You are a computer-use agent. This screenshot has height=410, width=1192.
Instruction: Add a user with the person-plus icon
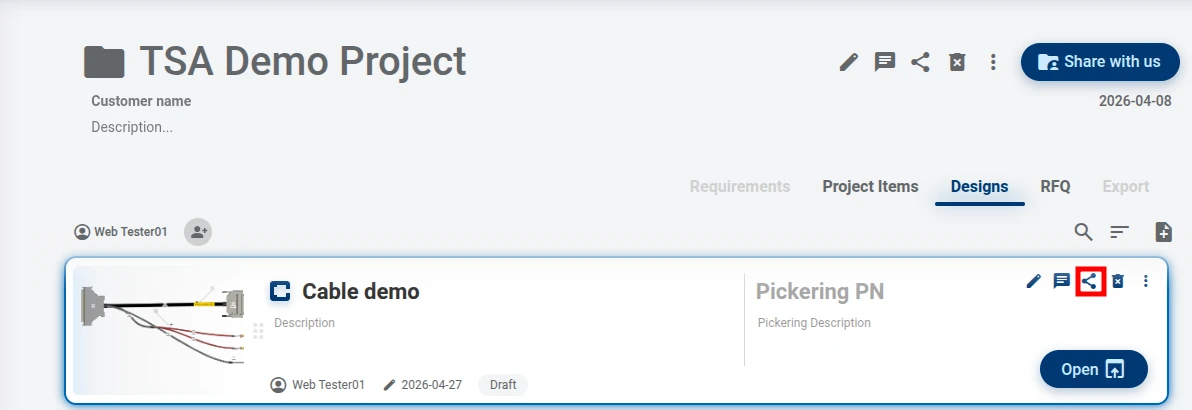click(x=198, y=232)
